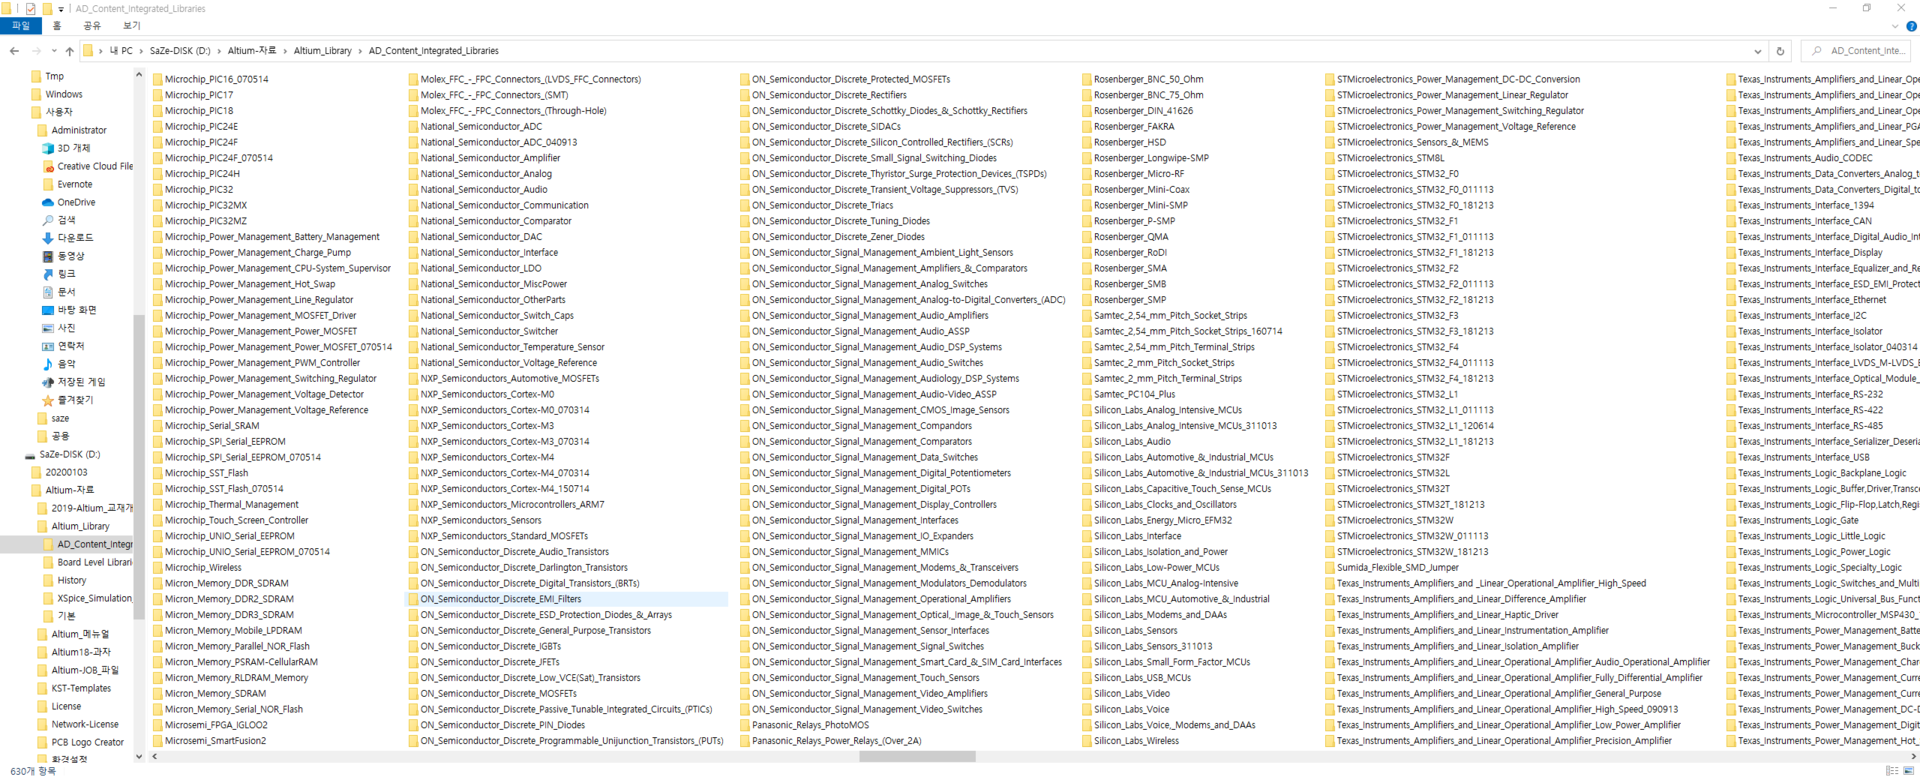The height and width of the screenshot is (780, 1920).
Task: Select the STMicroelectronics_STM8L folder
Action: (1385, 158)
